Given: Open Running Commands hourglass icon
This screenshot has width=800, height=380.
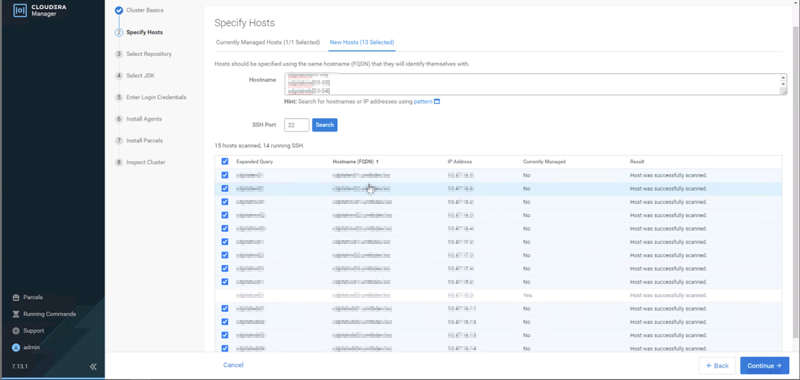Looking at the screenshot, I should 16,314.
